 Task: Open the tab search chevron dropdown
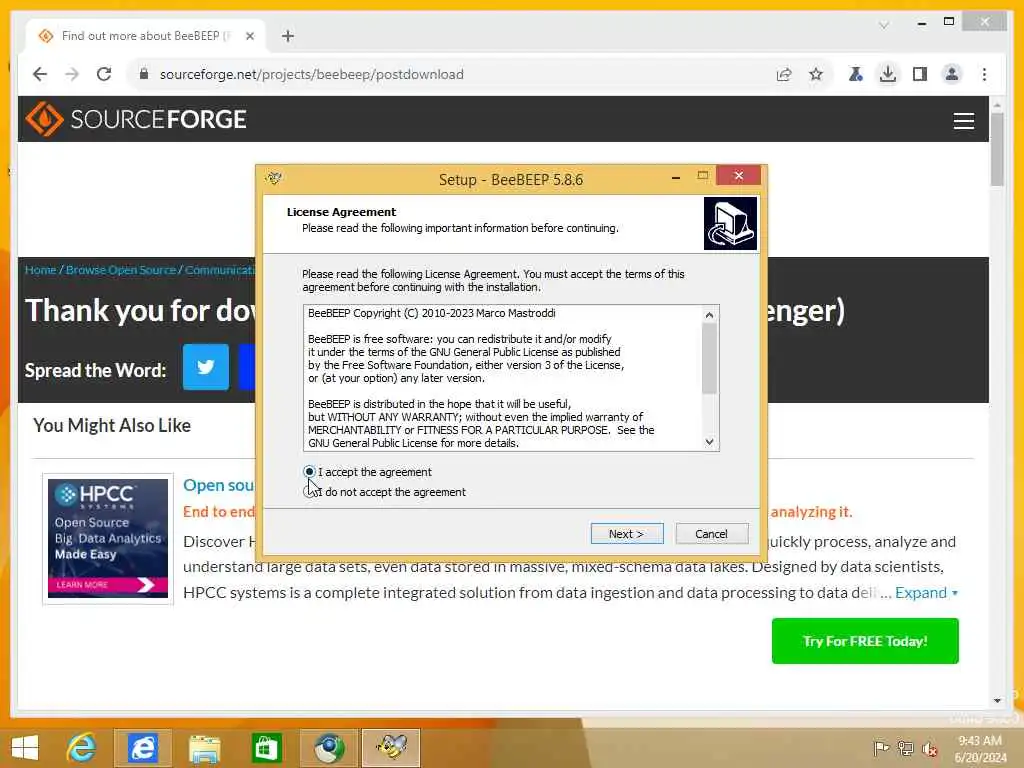(x=884, y=25)
